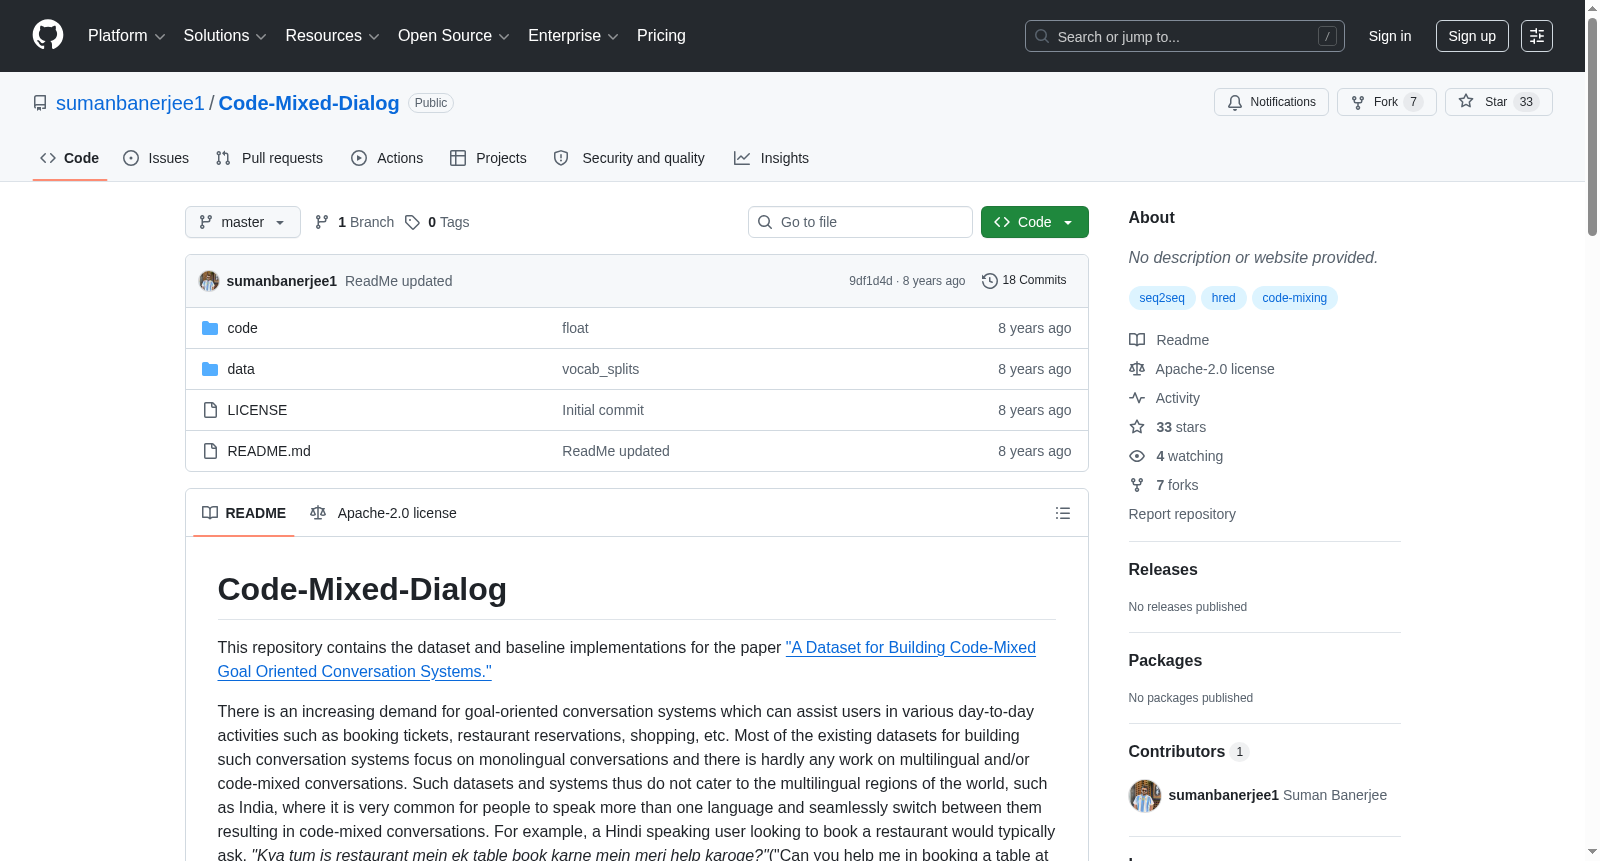Click the history clock icon for commits

pyautogui.click(x=990, y=281)
